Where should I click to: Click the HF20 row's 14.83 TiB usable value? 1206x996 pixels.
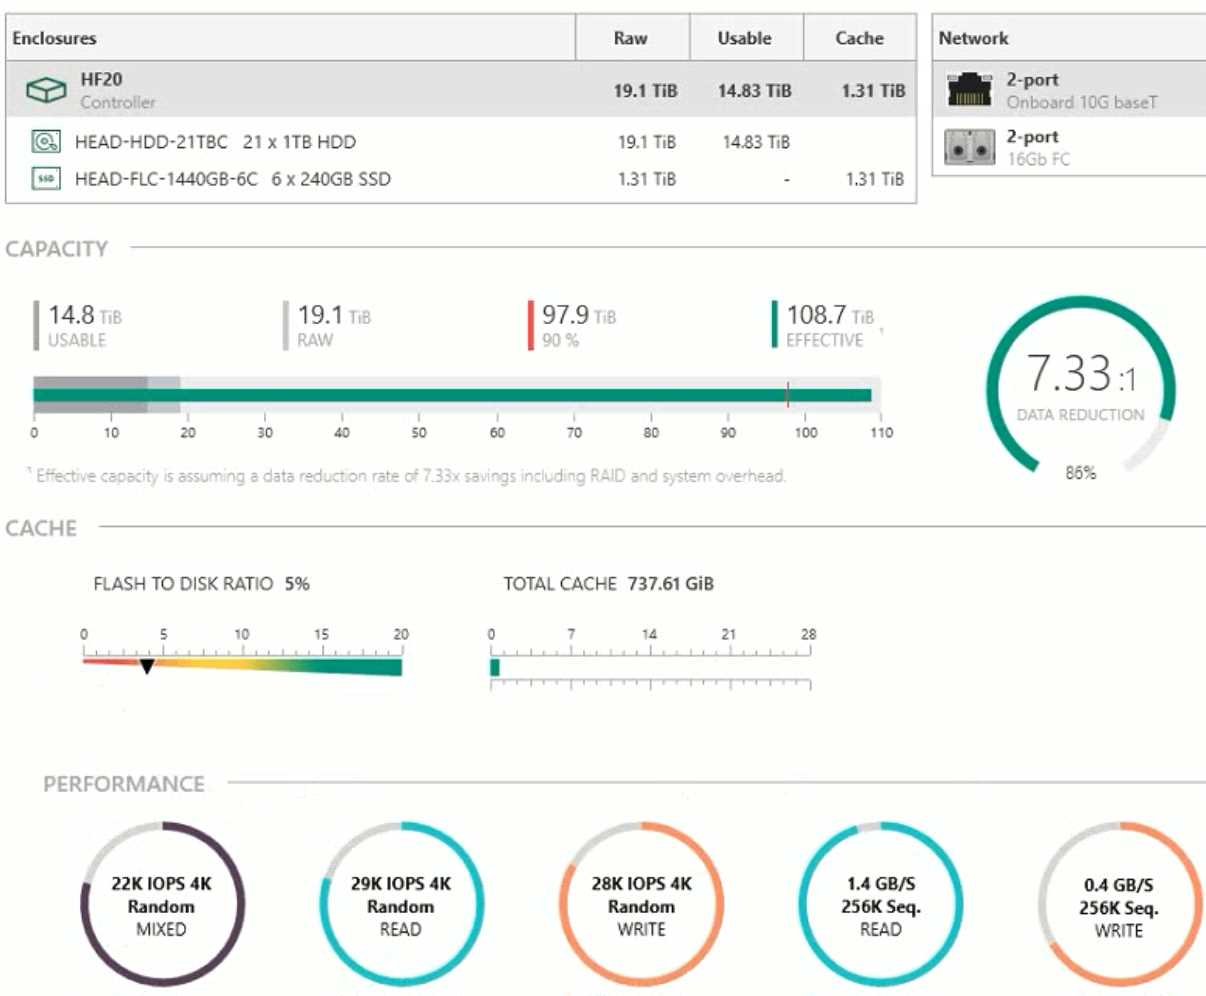[x=755, y=90]
